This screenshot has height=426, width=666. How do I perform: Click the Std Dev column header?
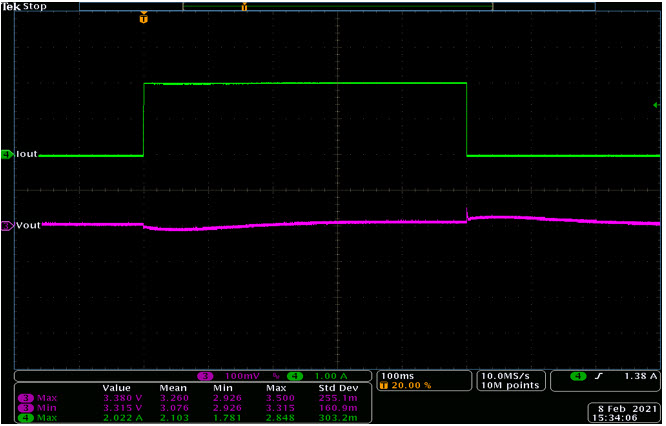[338, 388]
